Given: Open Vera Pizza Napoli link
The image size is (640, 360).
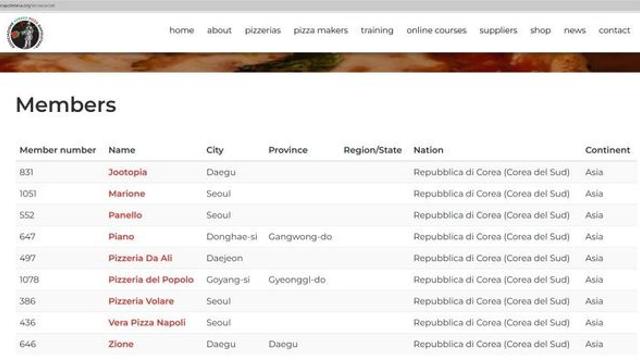Looking at the screenshot, I should [147, 323].
